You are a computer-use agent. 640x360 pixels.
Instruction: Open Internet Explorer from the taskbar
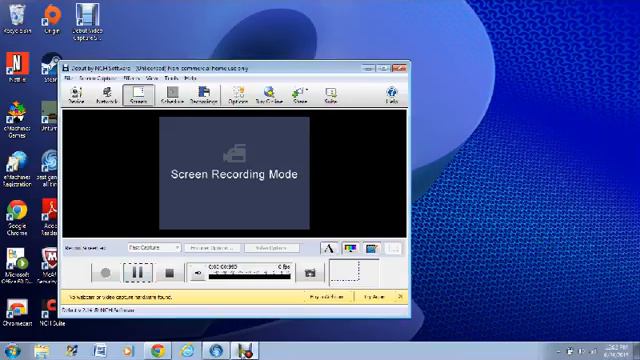tap(187, 351)
